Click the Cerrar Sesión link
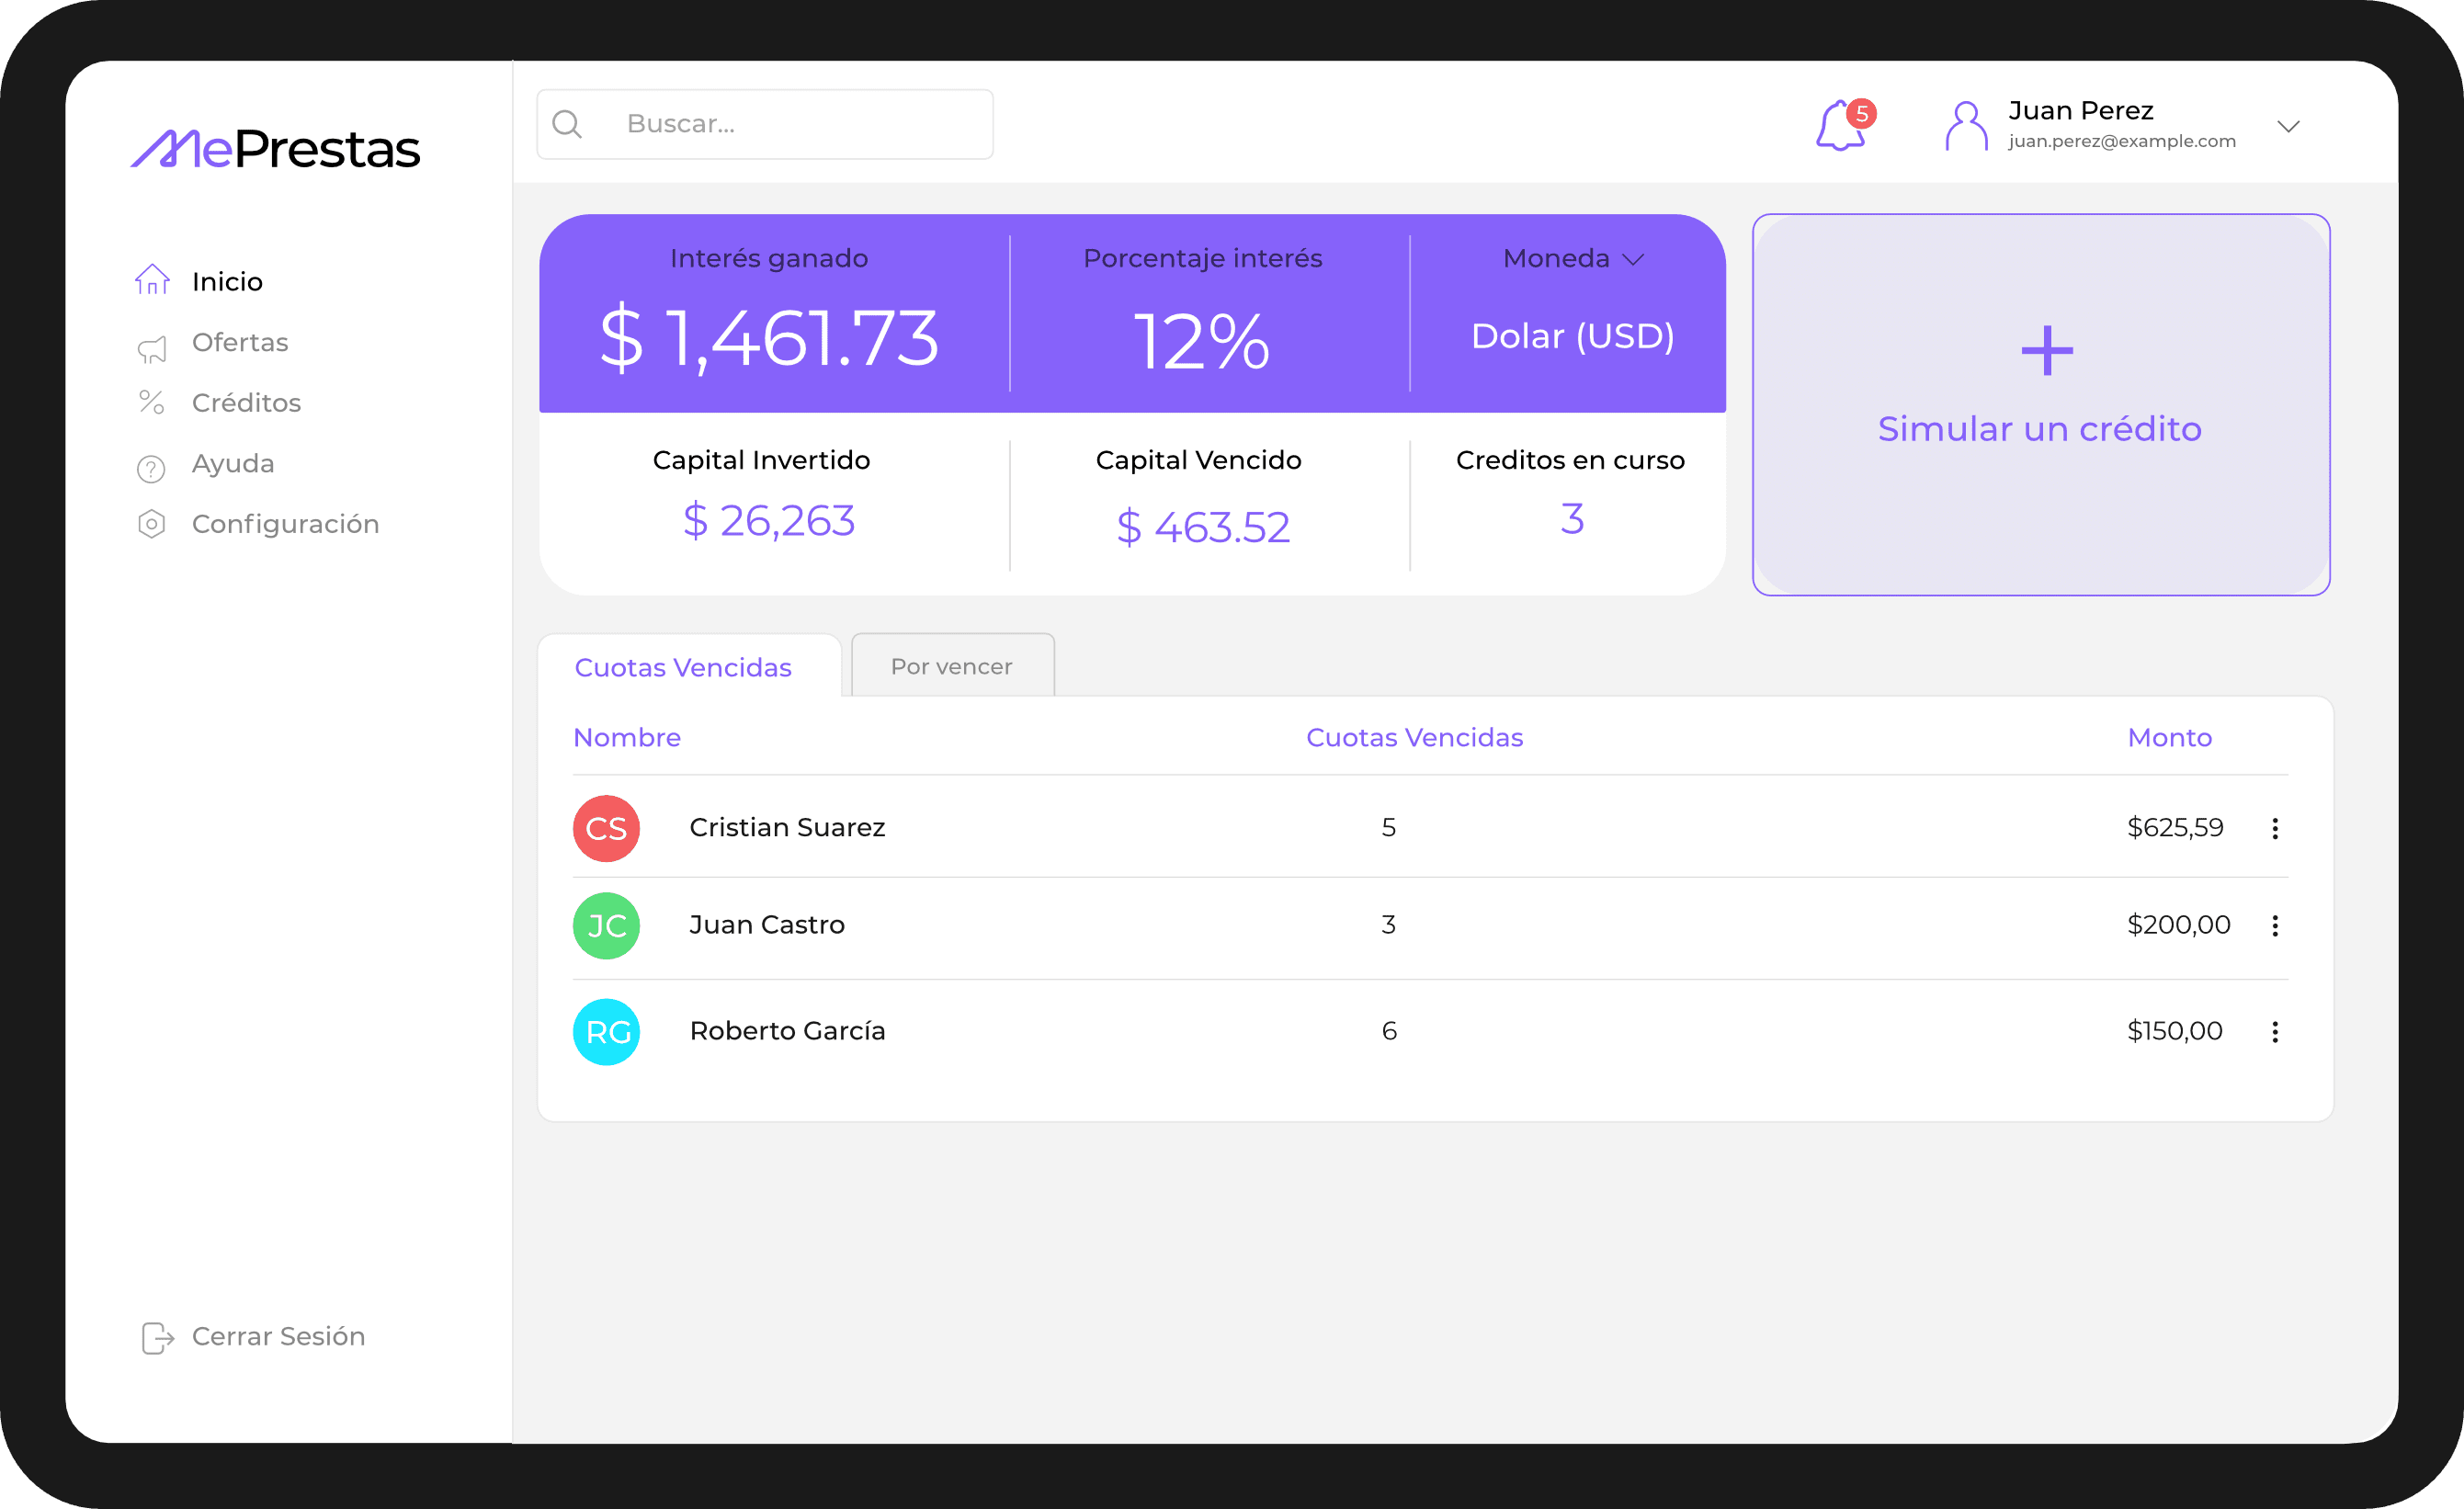The width and height of the screenshot is (2464, 1509). [278, 1336]
